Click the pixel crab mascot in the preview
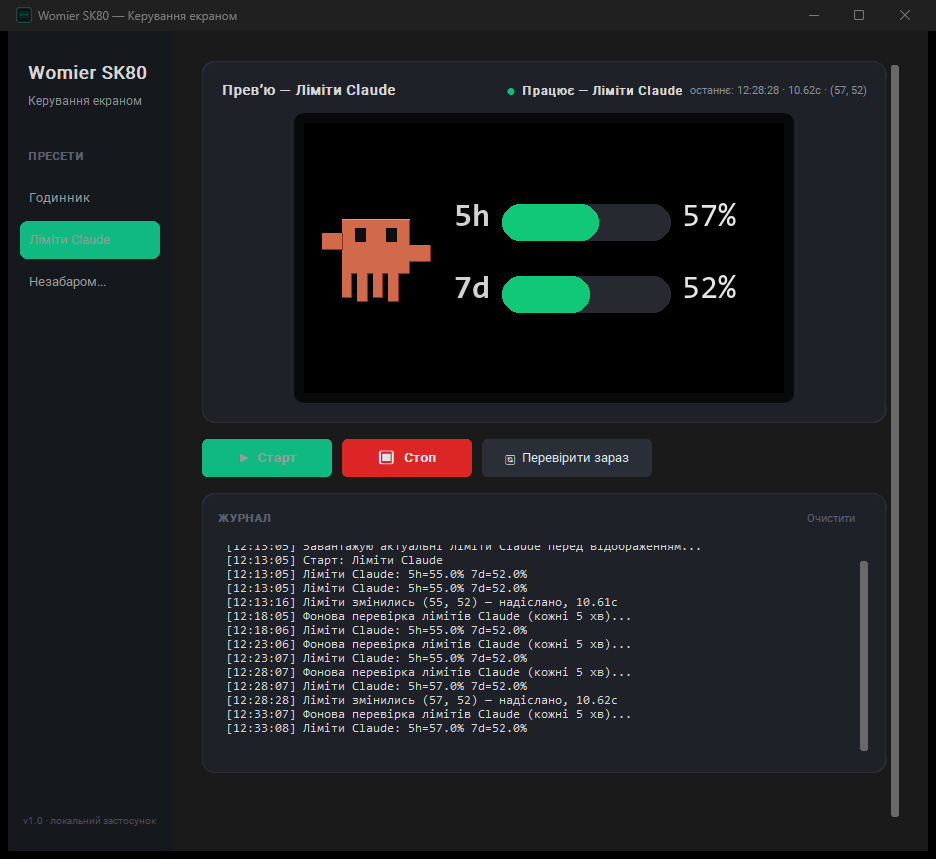 pyautogui.click(x=376, y=260)
